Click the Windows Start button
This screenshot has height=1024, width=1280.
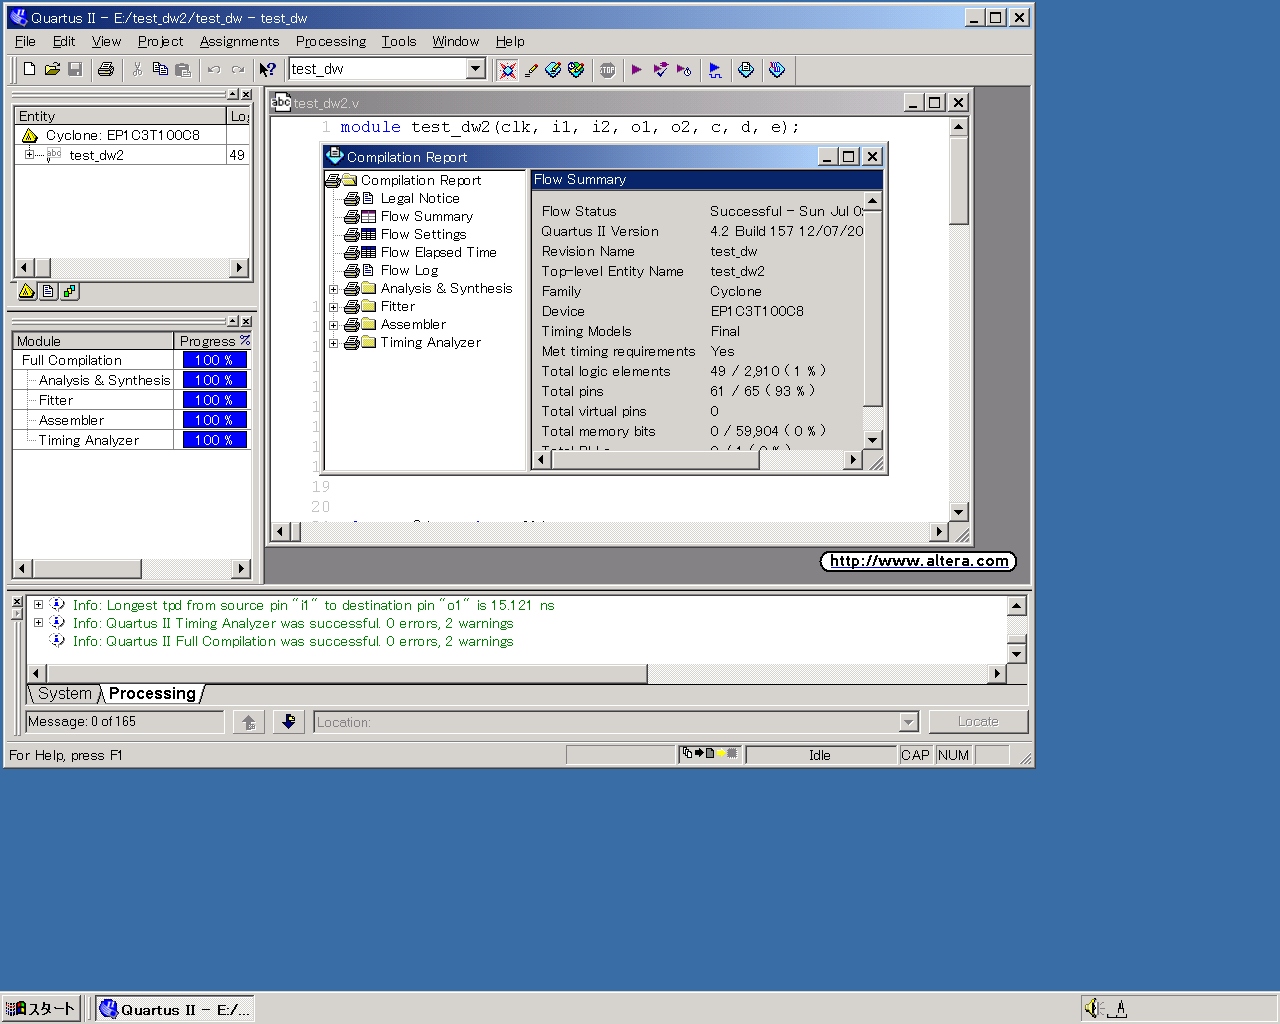[42, 1008]
